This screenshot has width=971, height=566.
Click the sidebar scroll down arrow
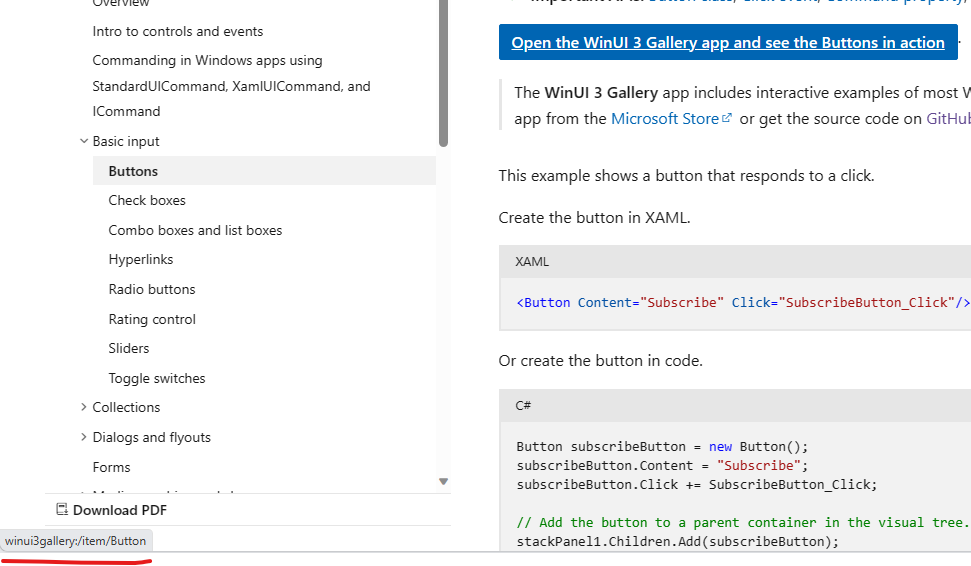(x=443, y=481)
